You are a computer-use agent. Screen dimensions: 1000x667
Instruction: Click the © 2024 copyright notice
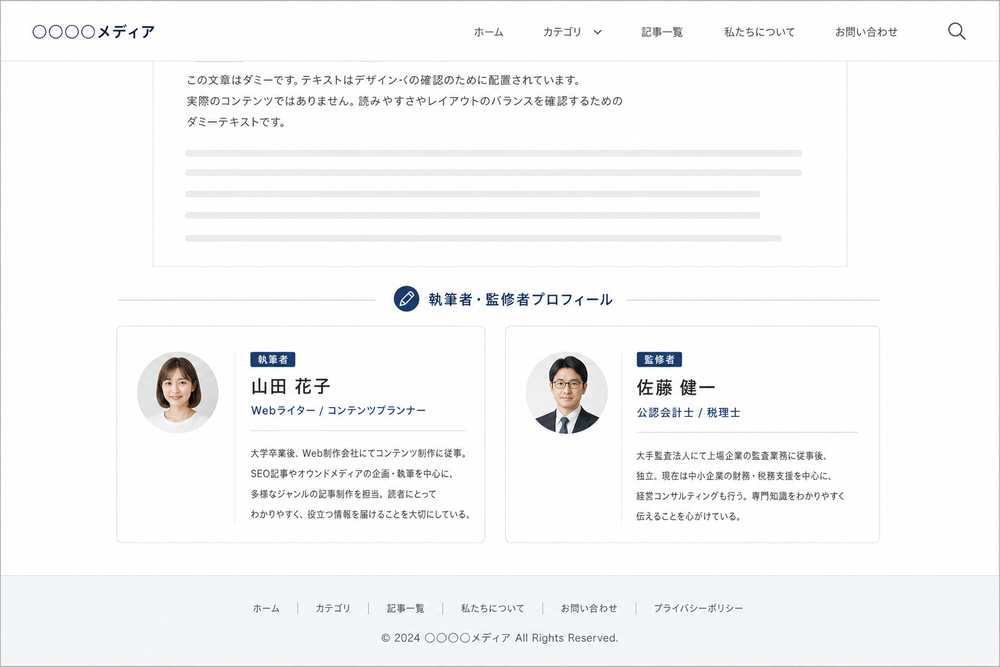coord(499,638)
